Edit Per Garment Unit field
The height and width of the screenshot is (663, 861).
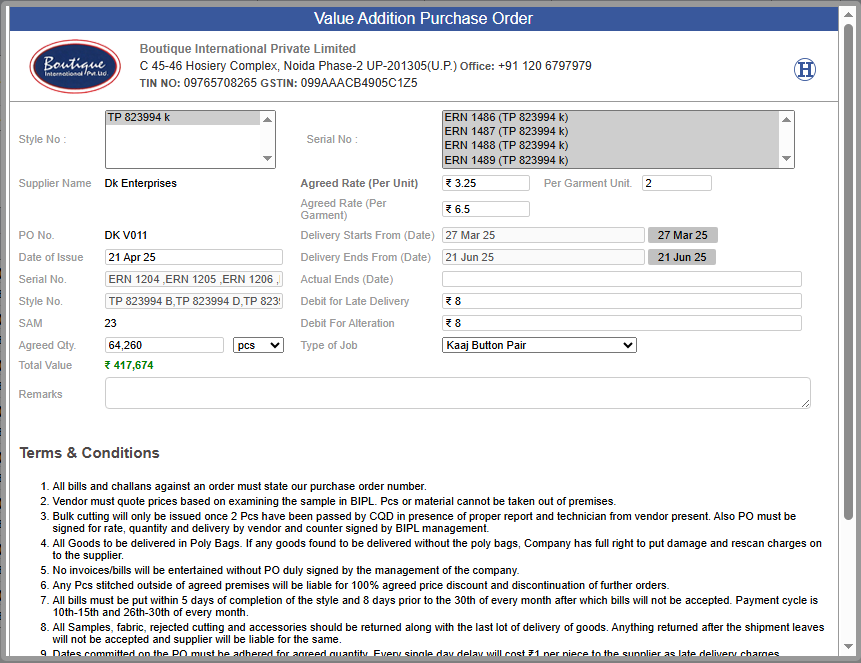676,183
